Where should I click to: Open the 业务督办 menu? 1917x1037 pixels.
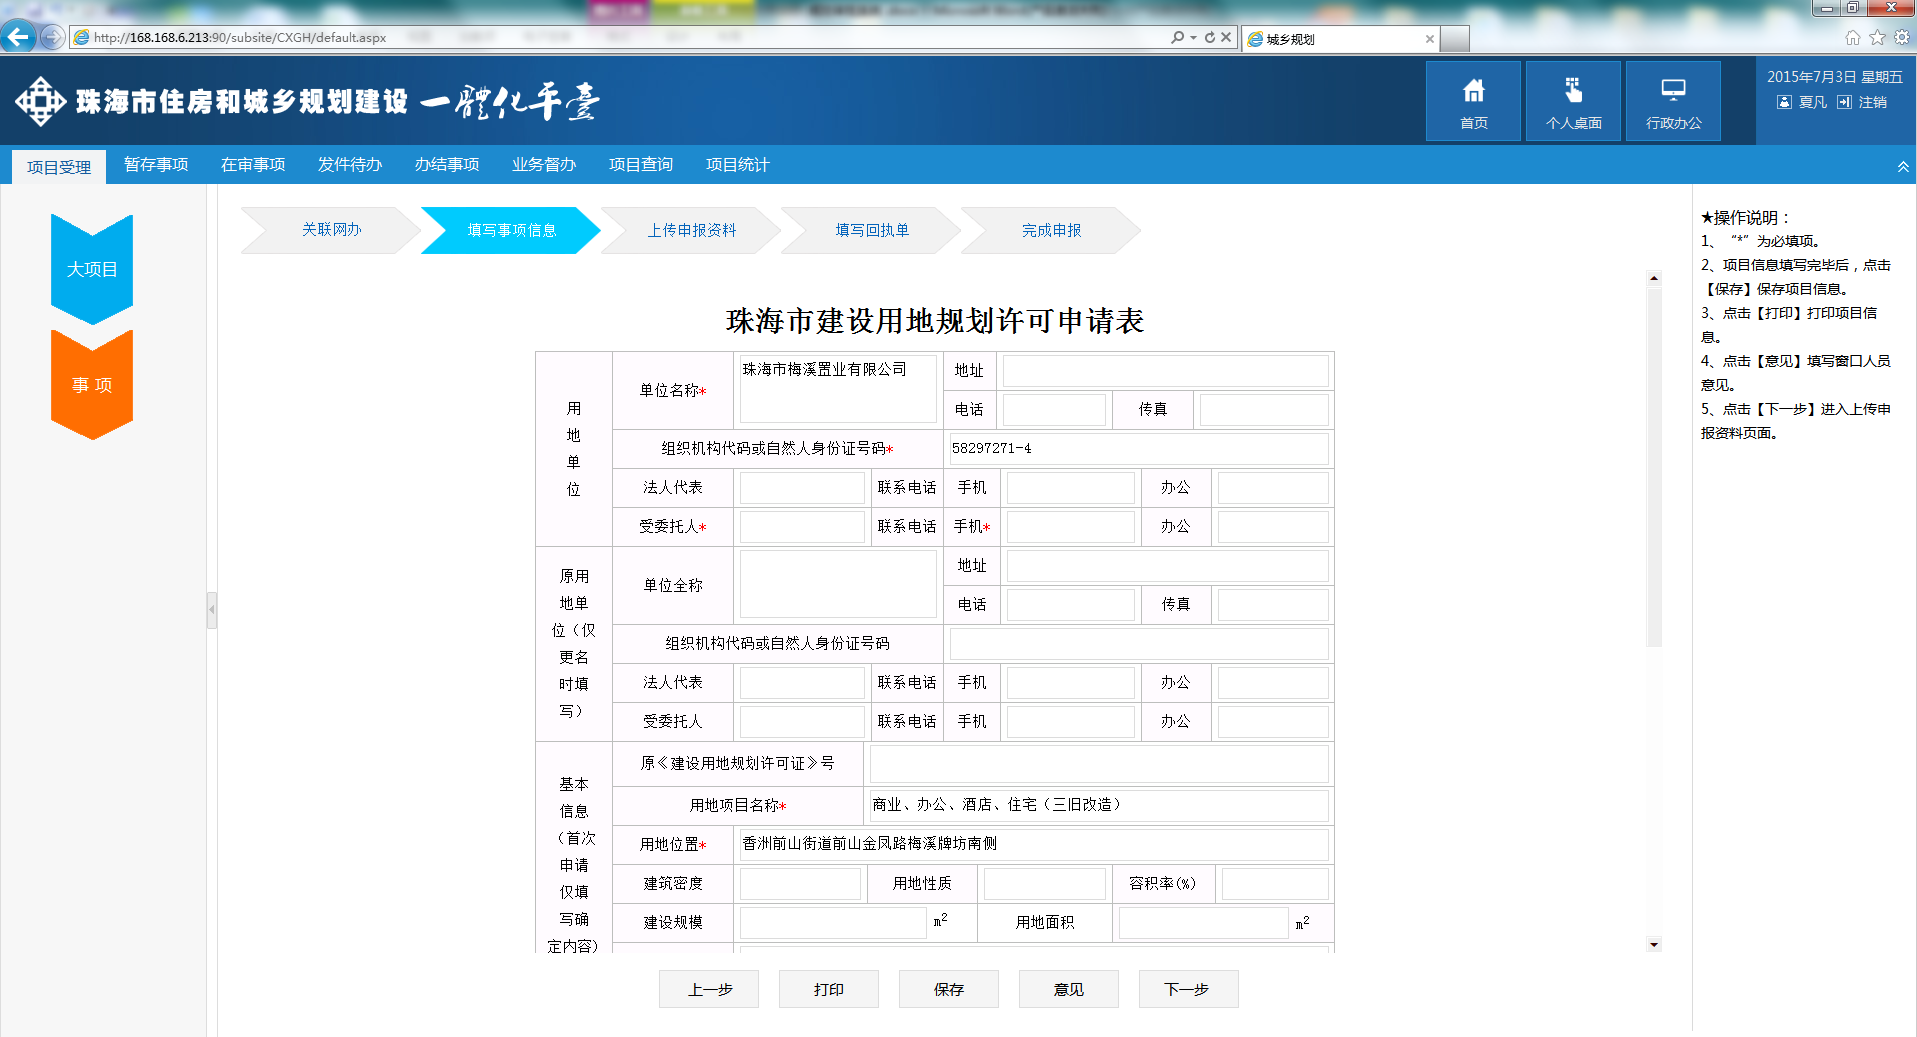544,165
